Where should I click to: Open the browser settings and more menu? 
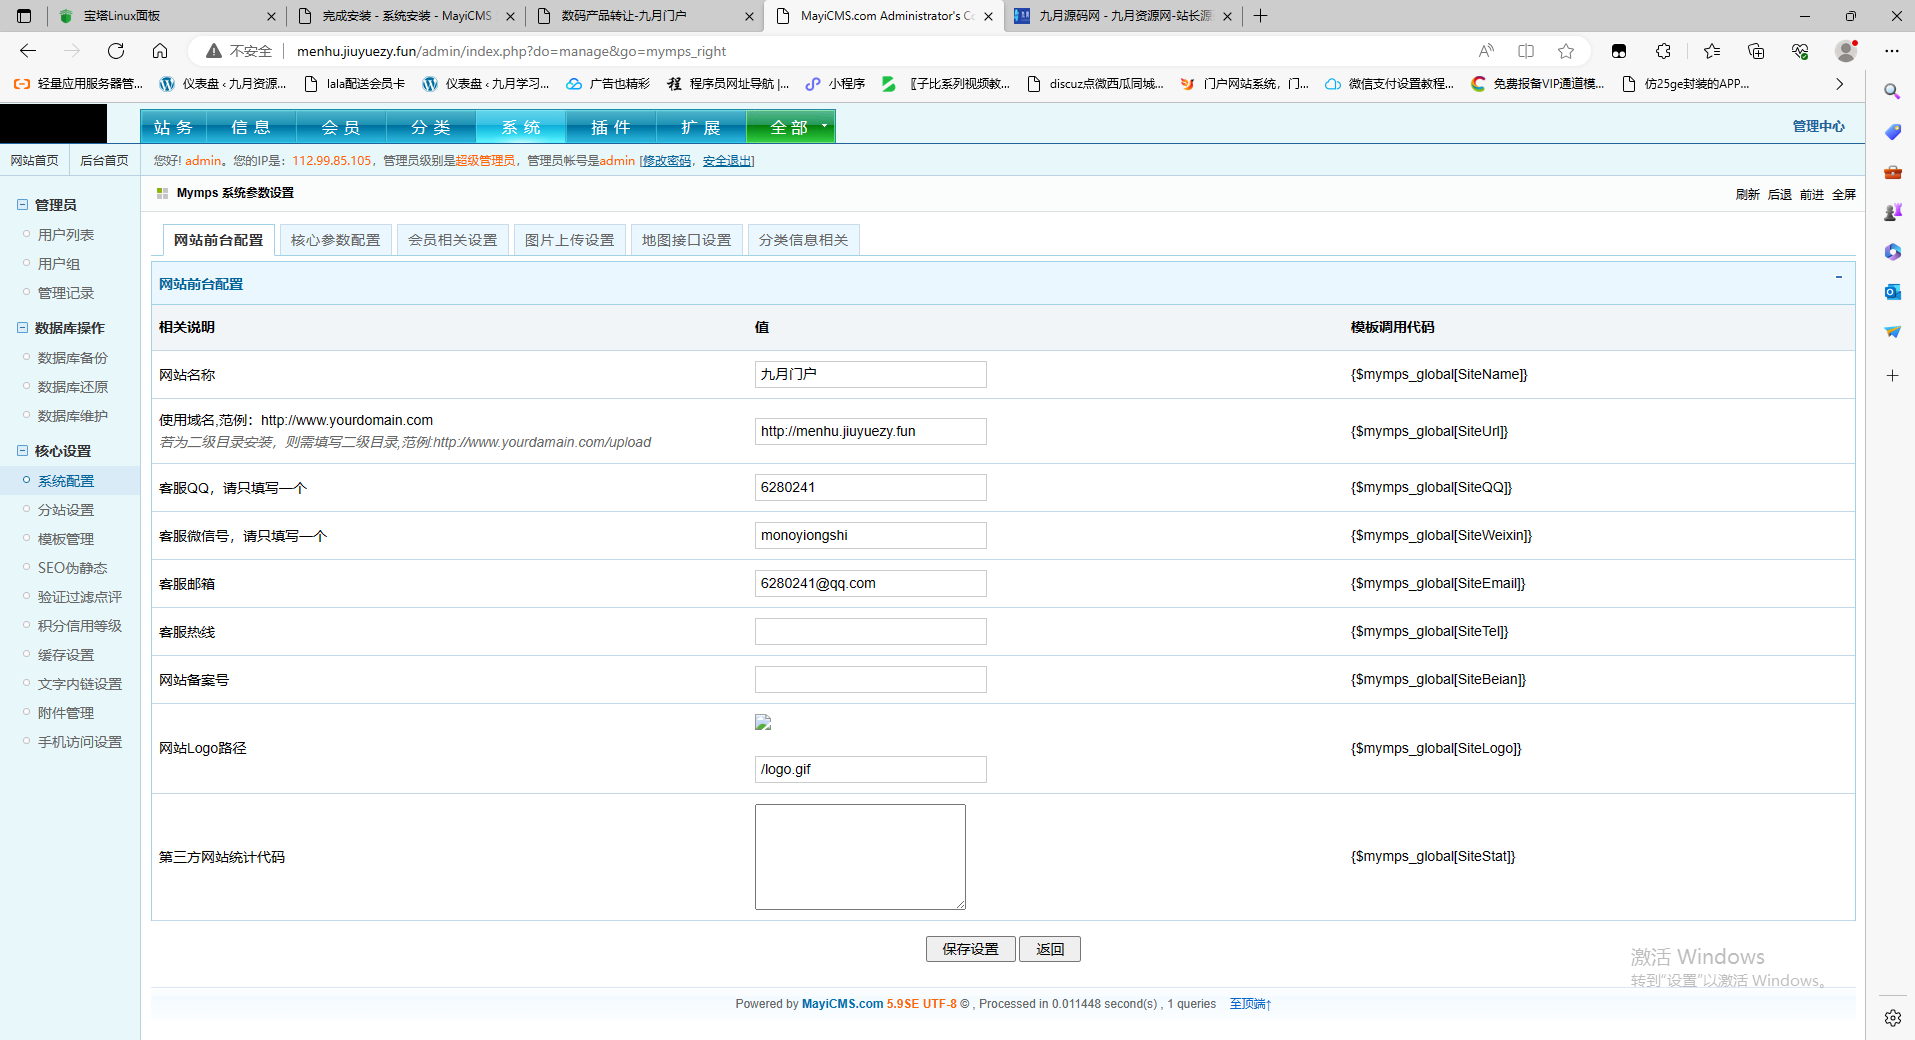(1892, 51)
